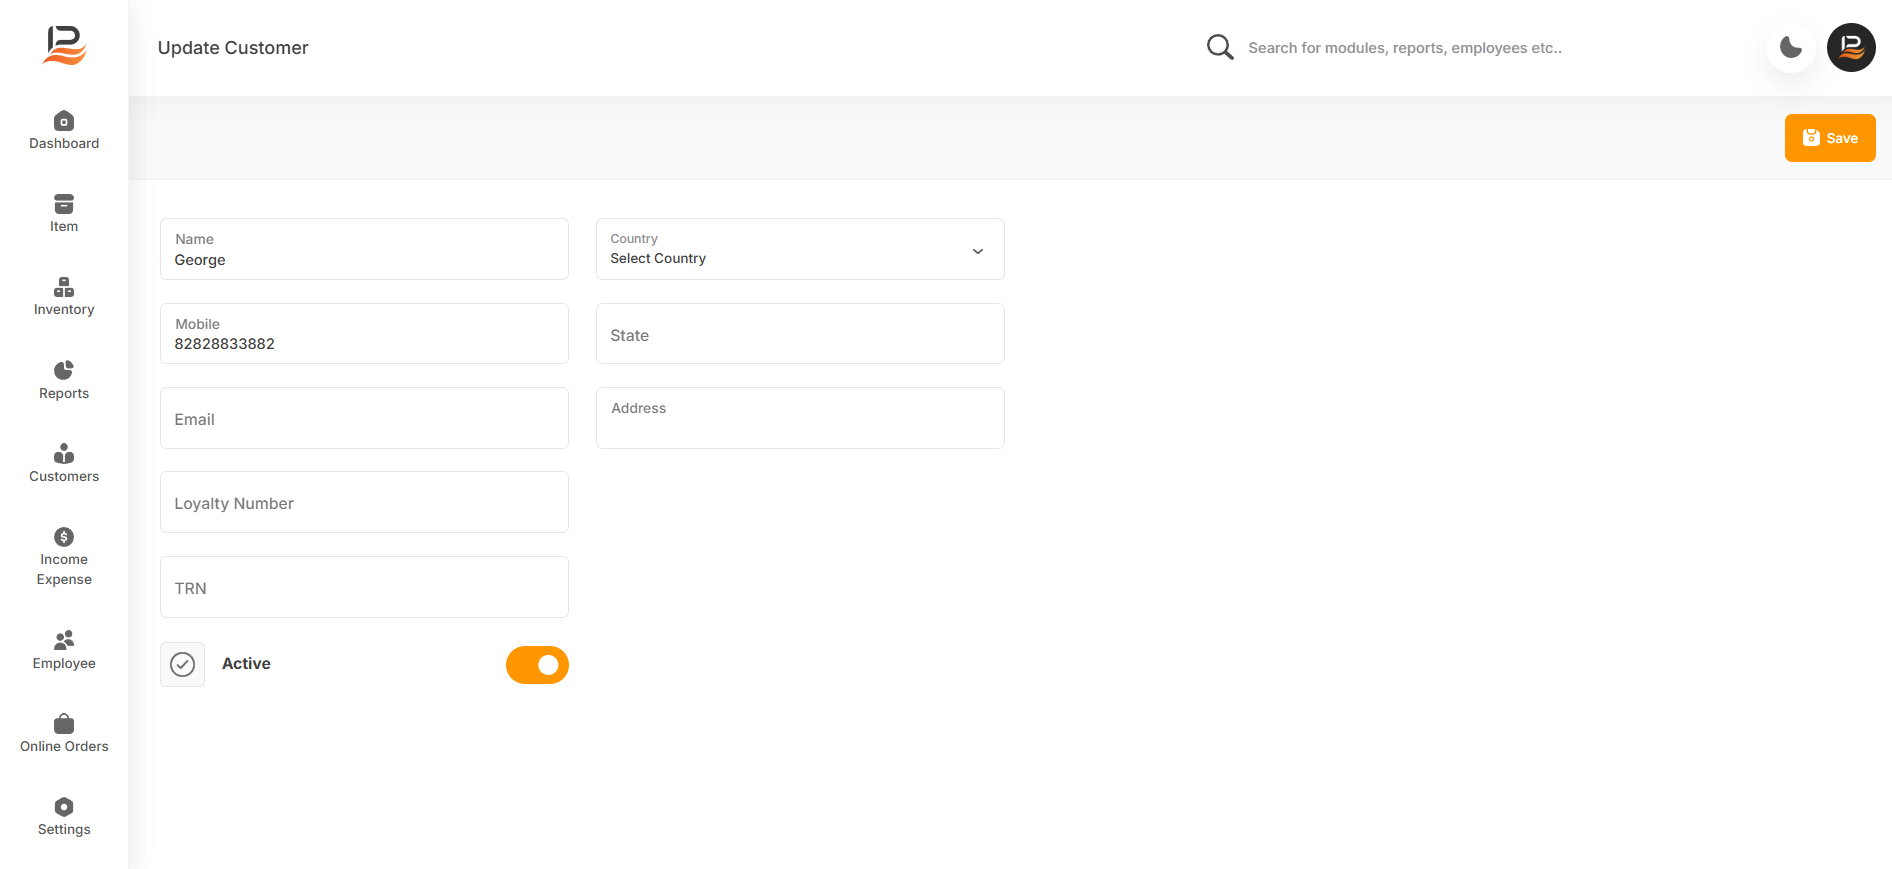Click the Name field with George
Image resolution: width=1892 pixels, height=869 pixels.
(364, 249)
